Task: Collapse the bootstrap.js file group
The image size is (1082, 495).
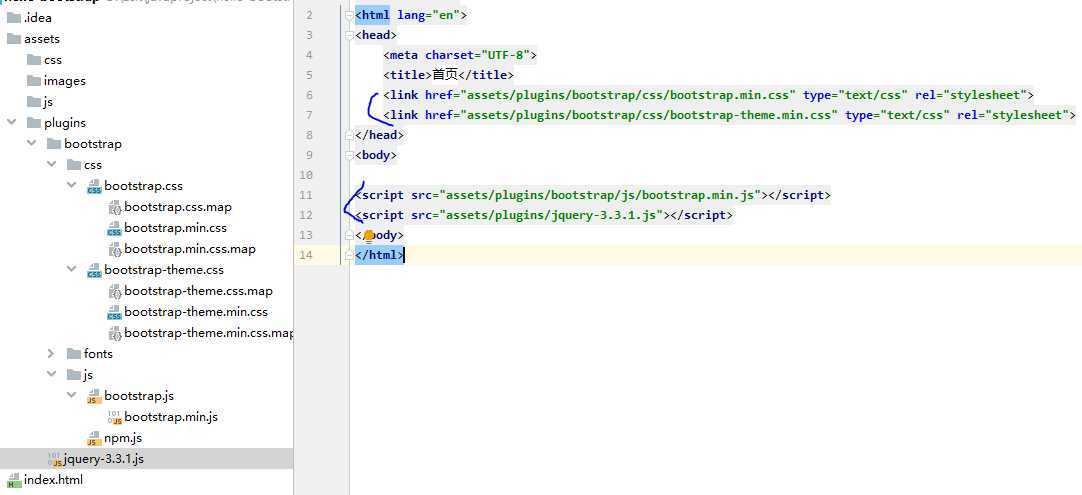Action: [72, 396]
